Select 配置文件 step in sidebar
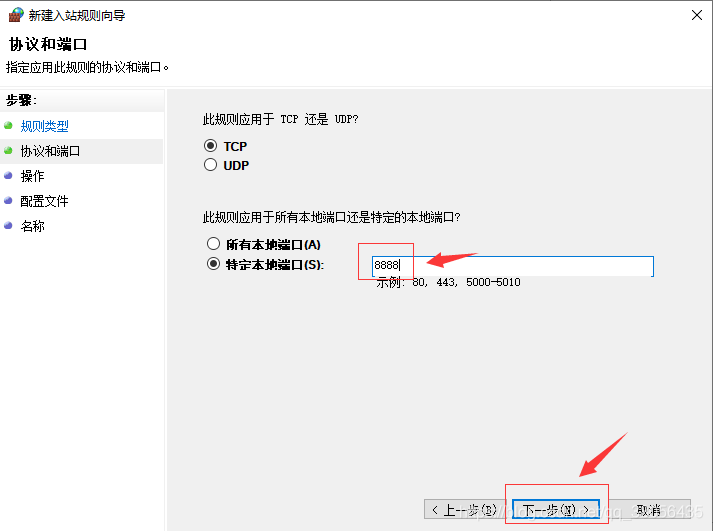This screenshot has height=531, width=713. tap(45, 201)
